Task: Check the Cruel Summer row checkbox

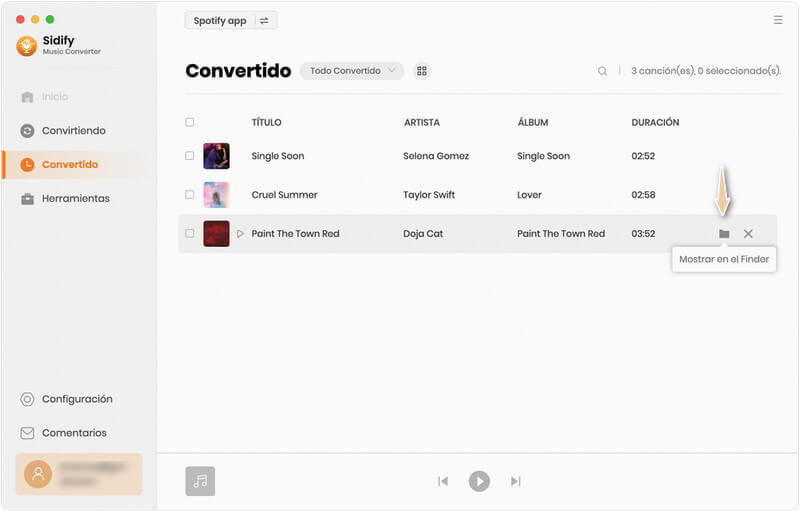Action: point(190,194)
